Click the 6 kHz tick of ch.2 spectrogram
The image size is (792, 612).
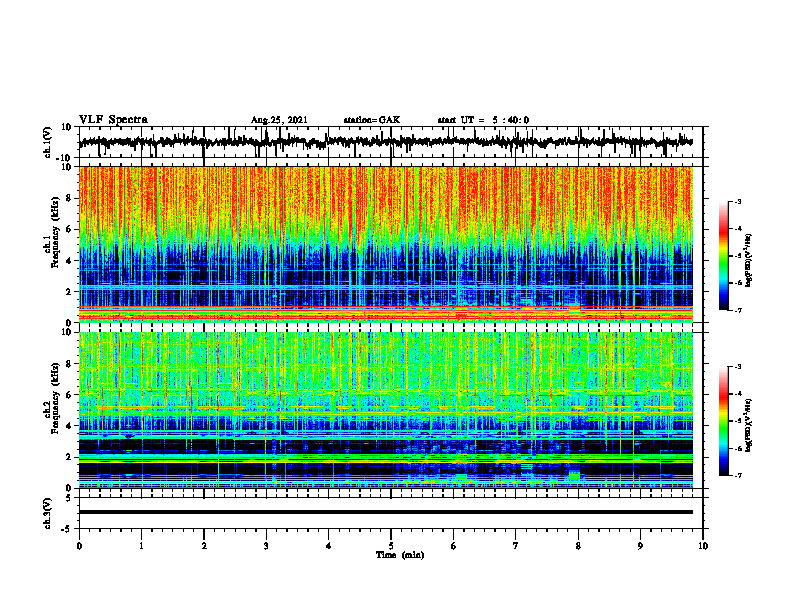(x=70, y=395)
